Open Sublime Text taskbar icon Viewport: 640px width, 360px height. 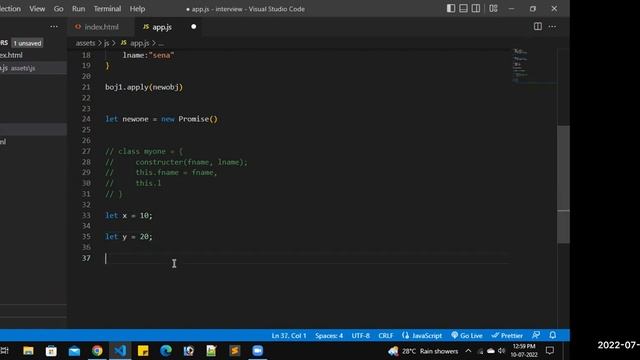pyautogui.click(x=235, y=351)
